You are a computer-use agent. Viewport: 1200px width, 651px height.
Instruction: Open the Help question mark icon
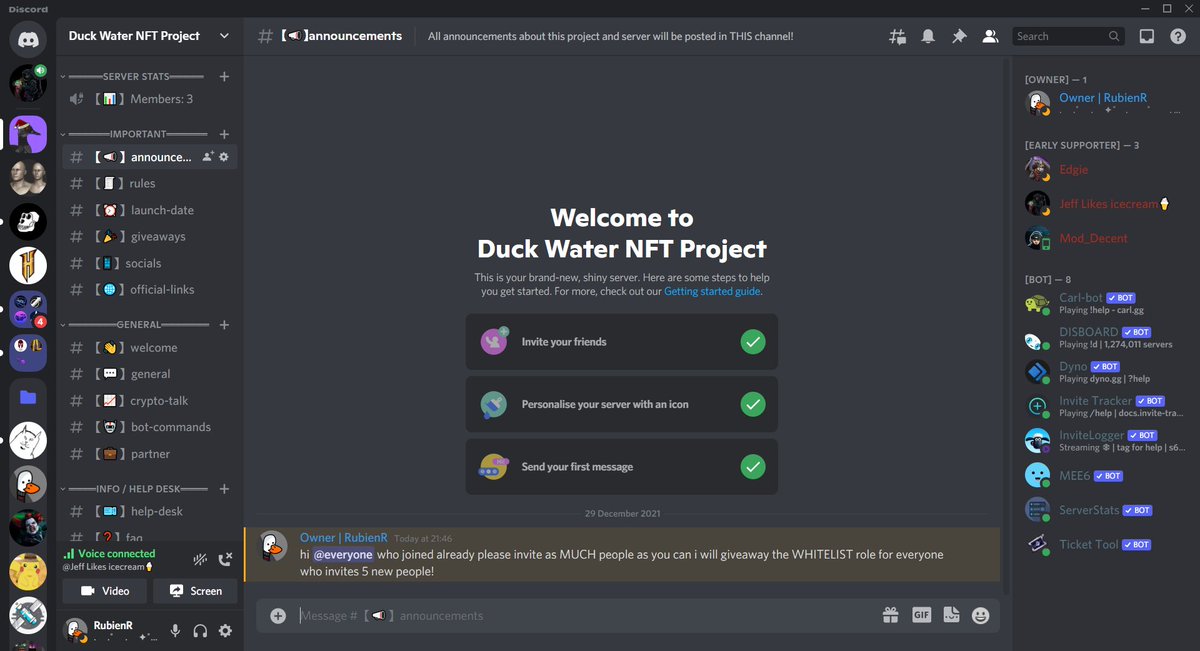tap(1178, 36)
